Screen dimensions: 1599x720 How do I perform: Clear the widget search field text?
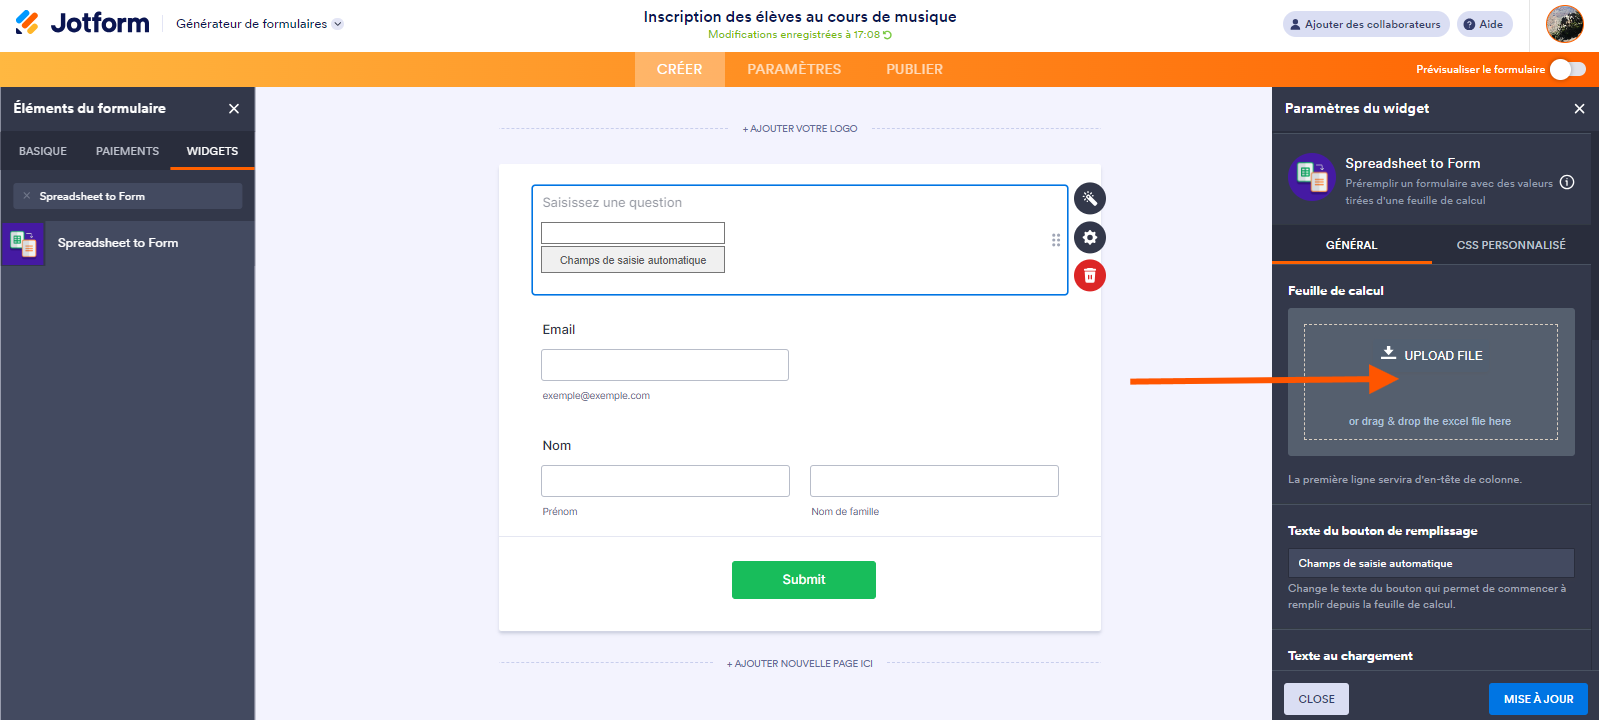(27, 196)
